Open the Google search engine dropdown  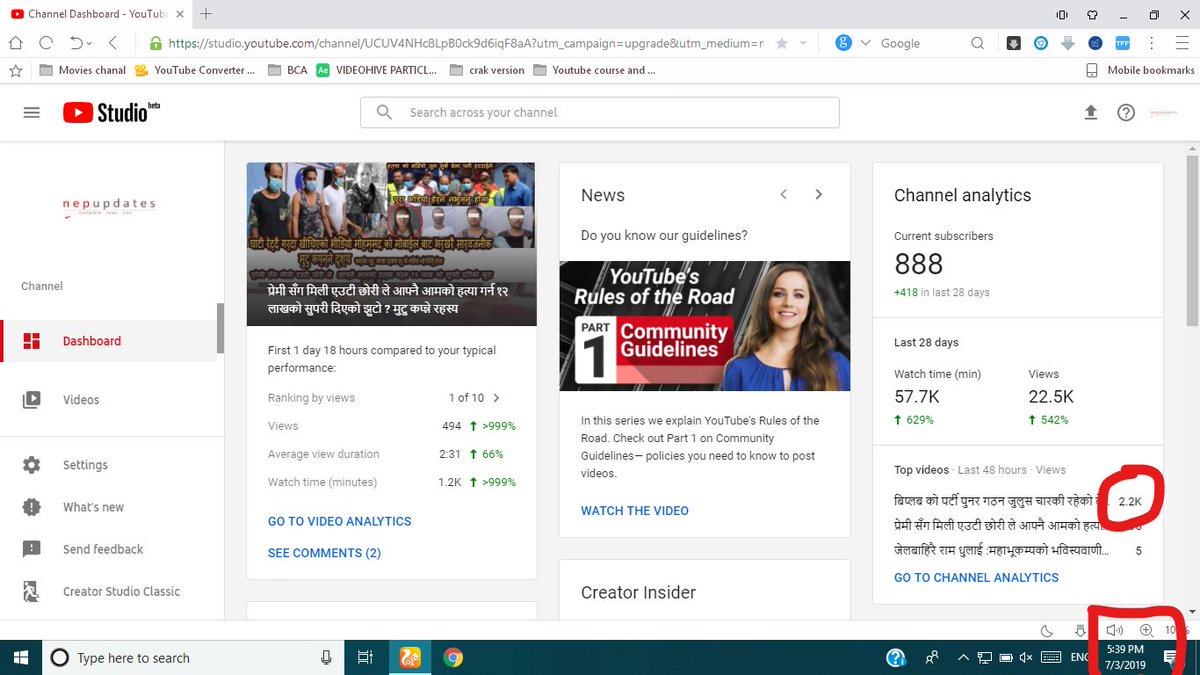pyautogui.click(x=866, y=43)
